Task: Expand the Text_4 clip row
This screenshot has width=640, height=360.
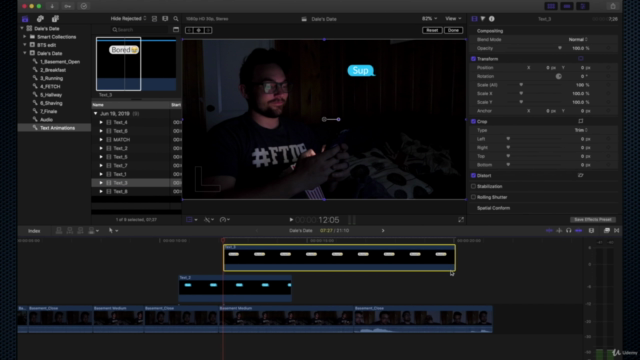Action: pyautogui.click(x=101, y=122)
